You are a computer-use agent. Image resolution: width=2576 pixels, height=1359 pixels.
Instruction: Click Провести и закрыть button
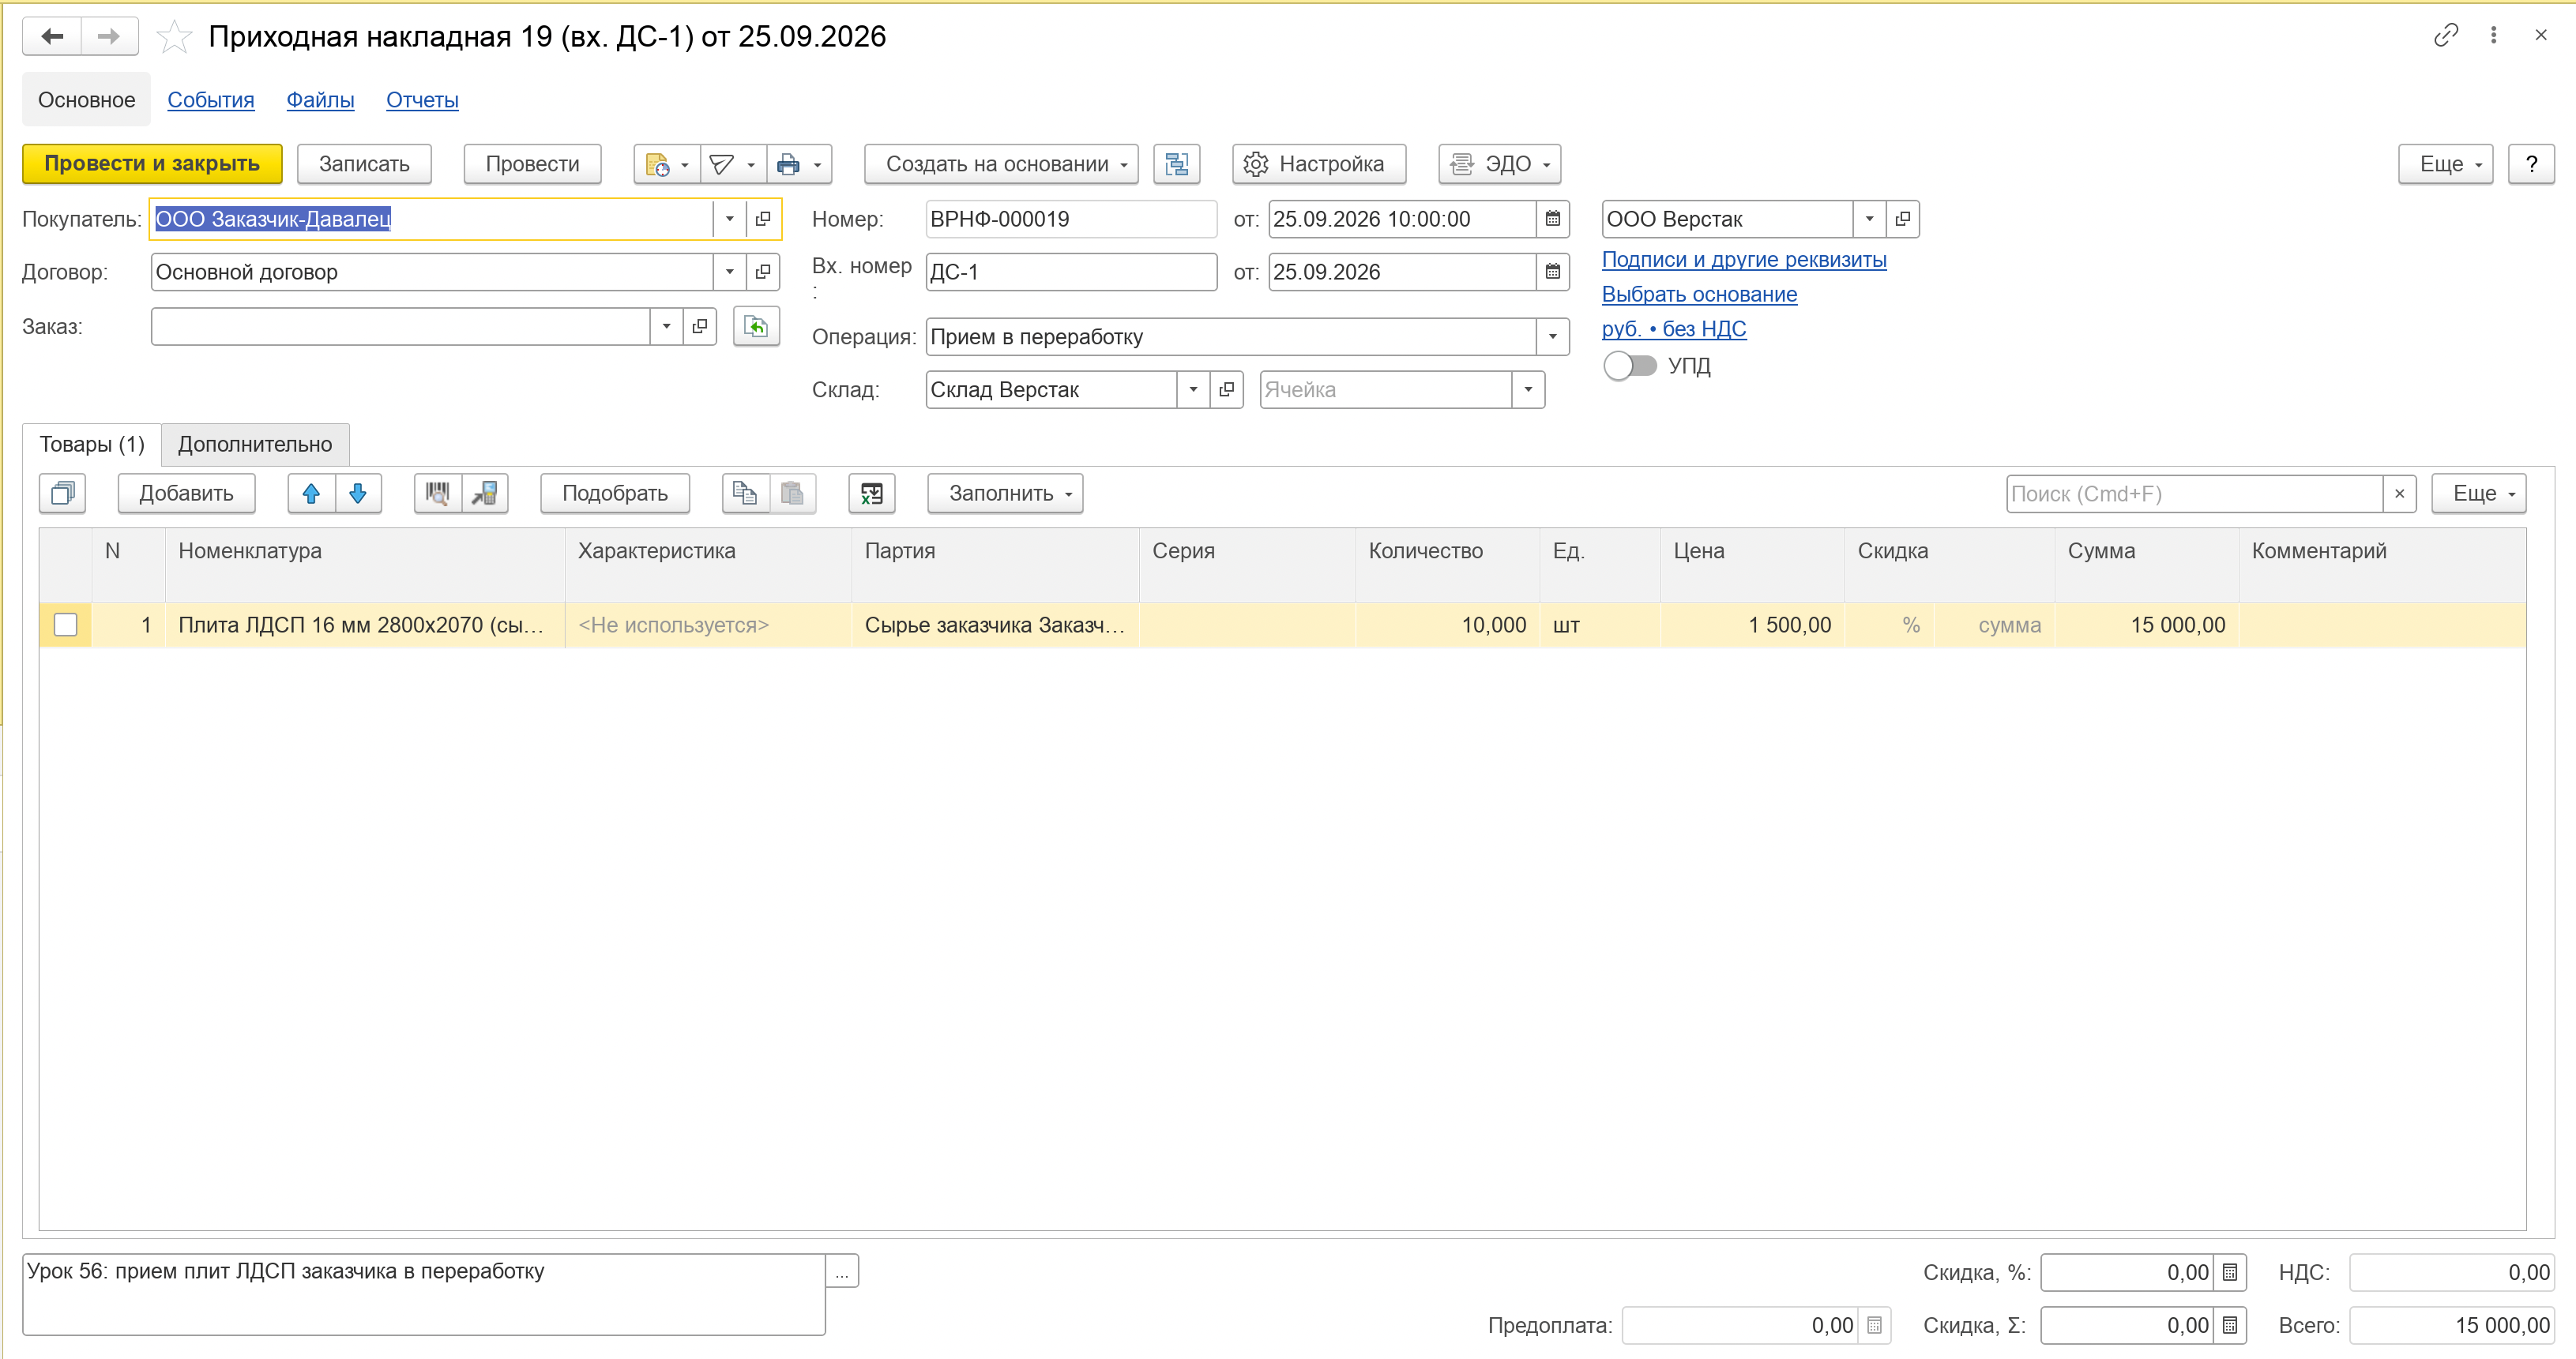pyautogui.click(x=152, y=164)
